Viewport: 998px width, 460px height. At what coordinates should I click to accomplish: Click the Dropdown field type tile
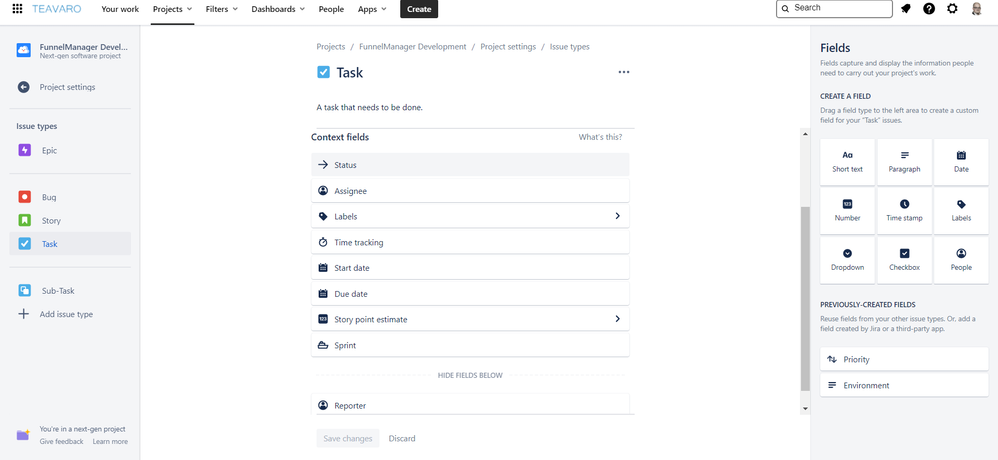click(847, 260)
